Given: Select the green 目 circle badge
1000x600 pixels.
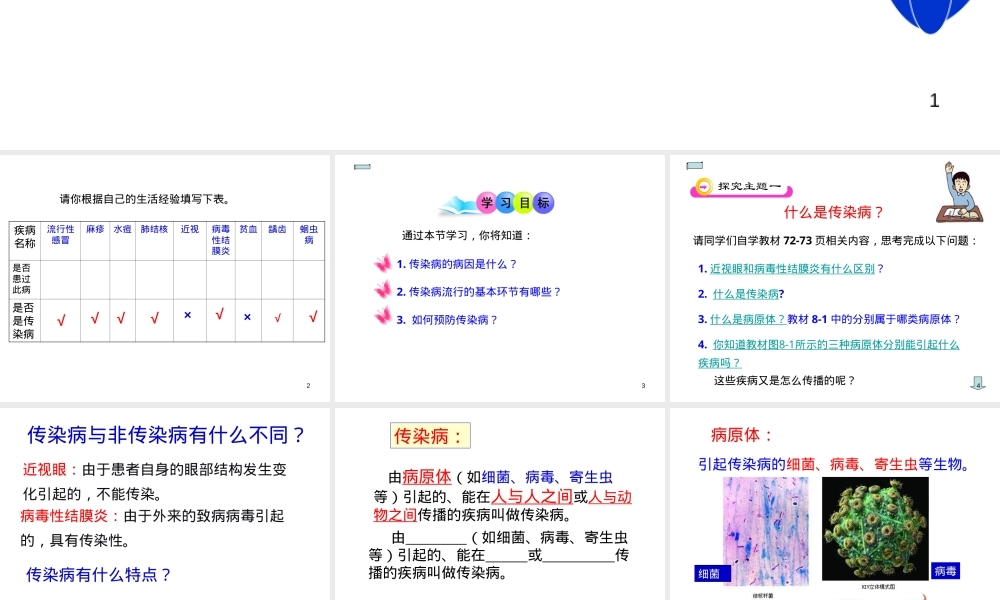Looking at the screenshot, I should tap(524, 203).
